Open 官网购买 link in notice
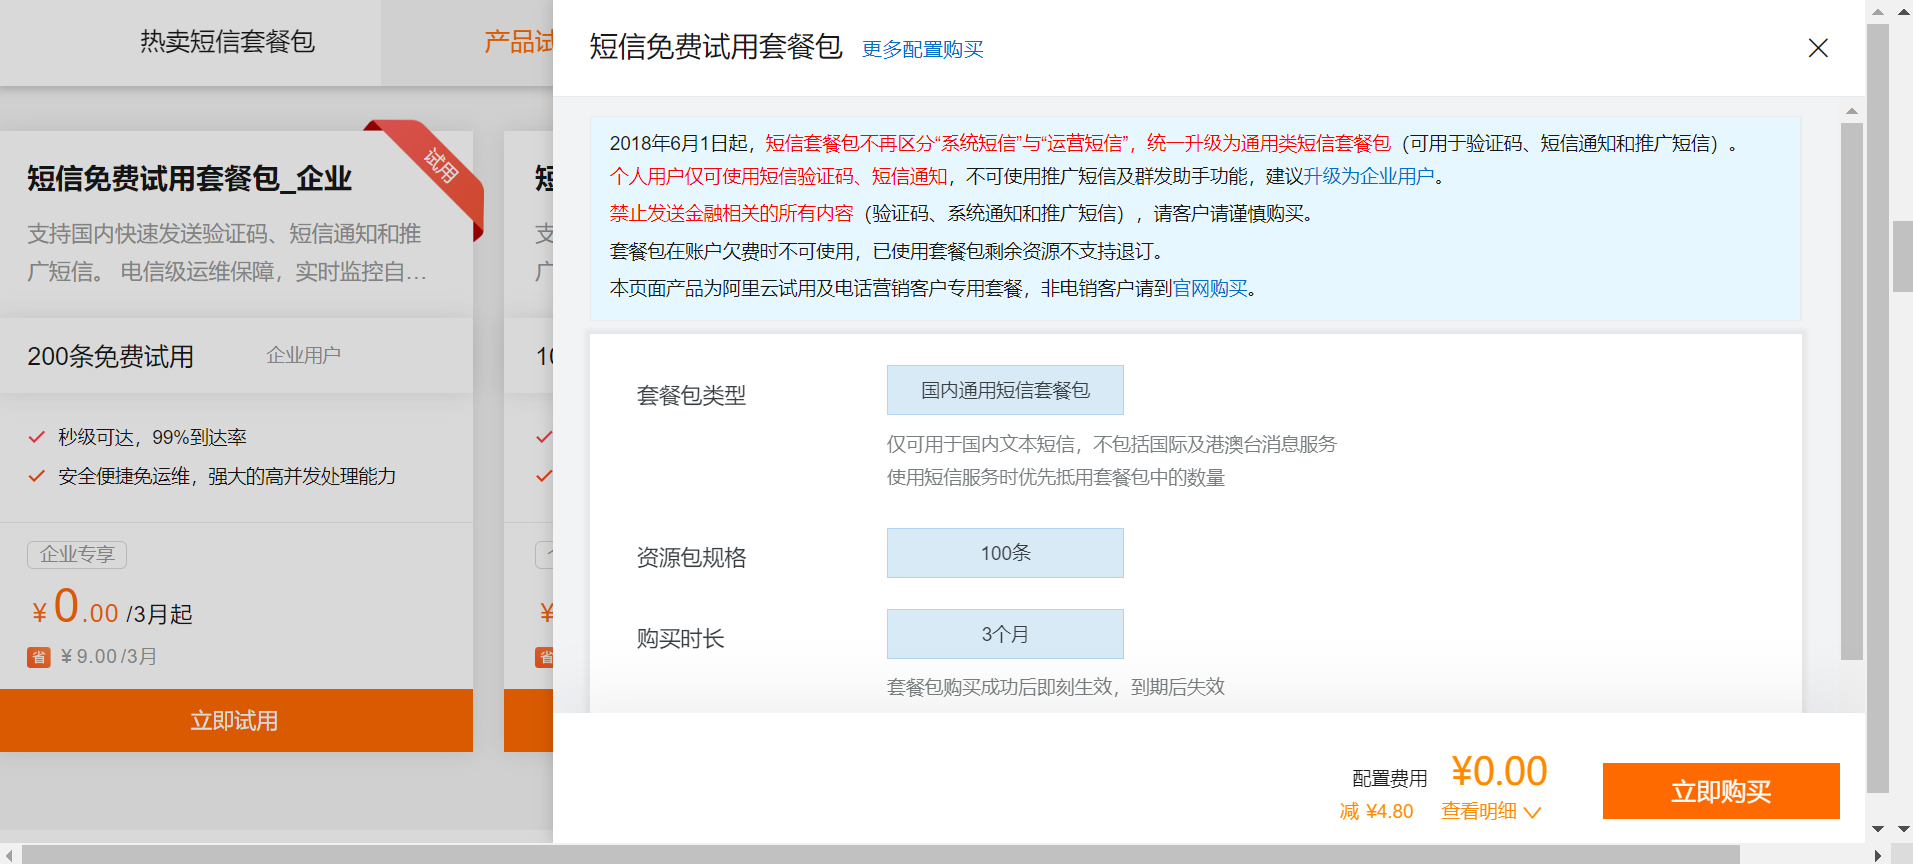 [x=1210, y=288]
